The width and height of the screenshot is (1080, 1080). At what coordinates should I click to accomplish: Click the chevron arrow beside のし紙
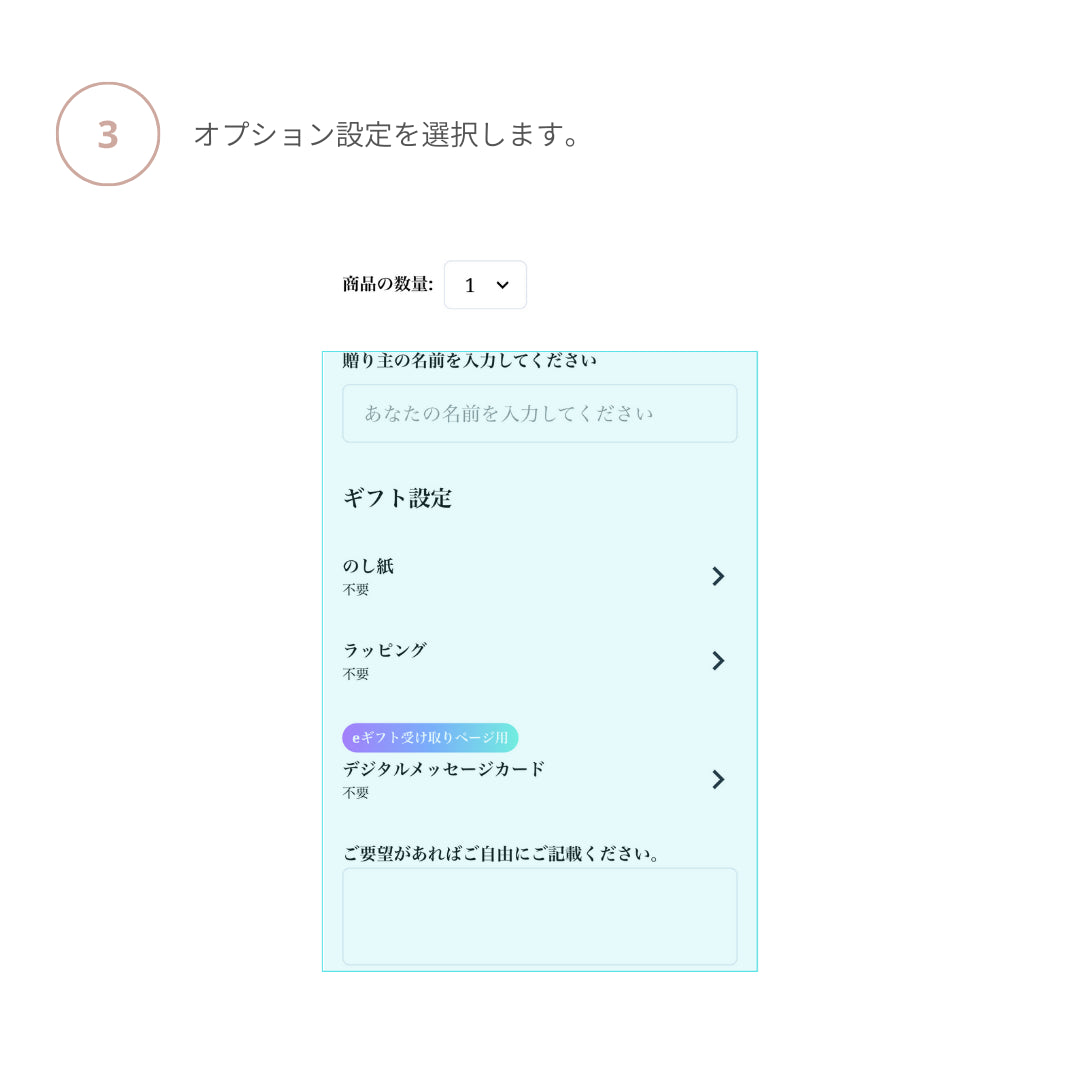(x=717, y=576)
